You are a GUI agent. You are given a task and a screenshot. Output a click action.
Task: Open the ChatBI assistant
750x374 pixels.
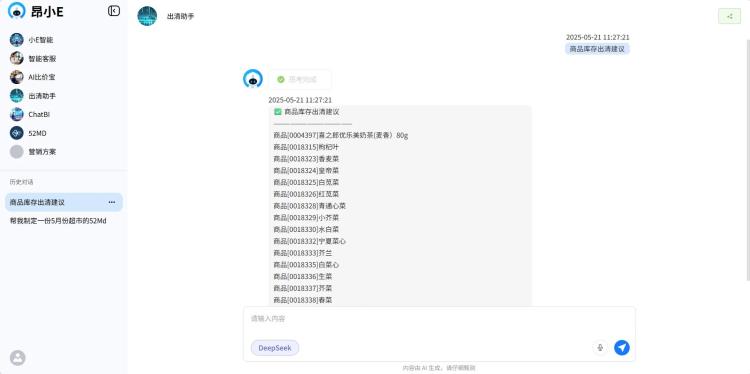point(30,114)
